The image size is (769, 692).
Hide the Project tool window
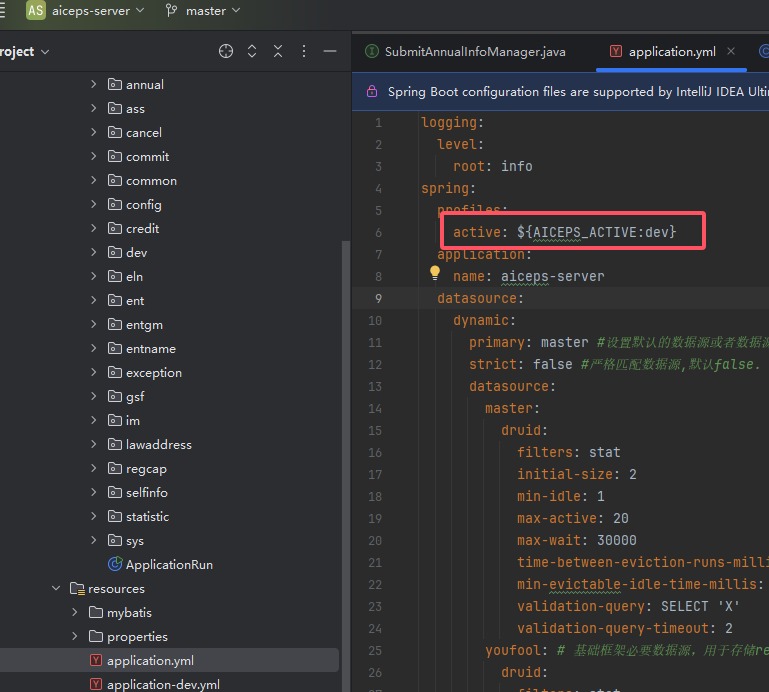[x=330, y=51]
